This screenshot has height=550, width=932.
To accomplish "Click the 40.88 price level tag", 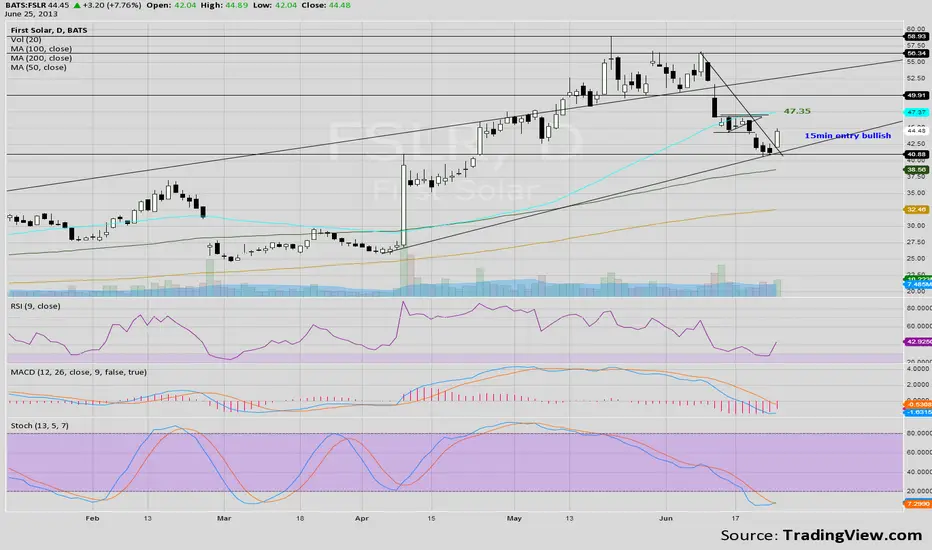I will pyautogui.click(x=916, y=154).
